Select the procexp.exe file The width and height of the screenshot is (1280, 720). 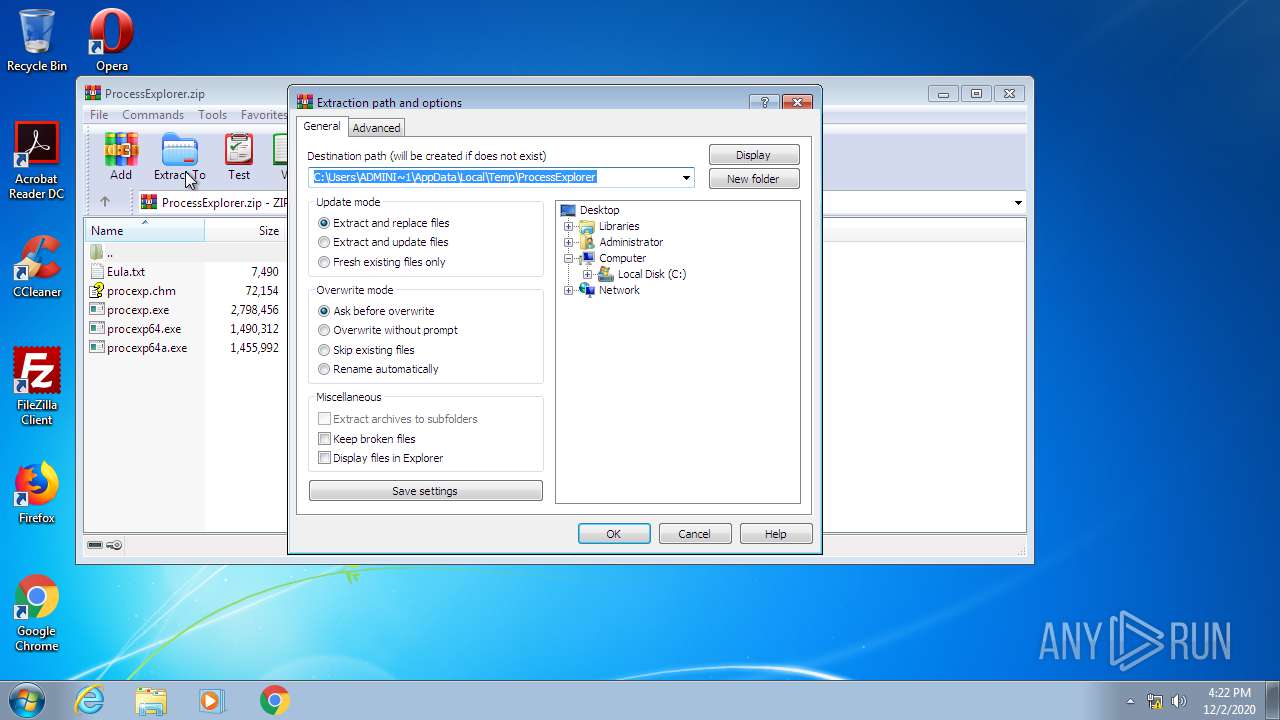coord(138,310)
